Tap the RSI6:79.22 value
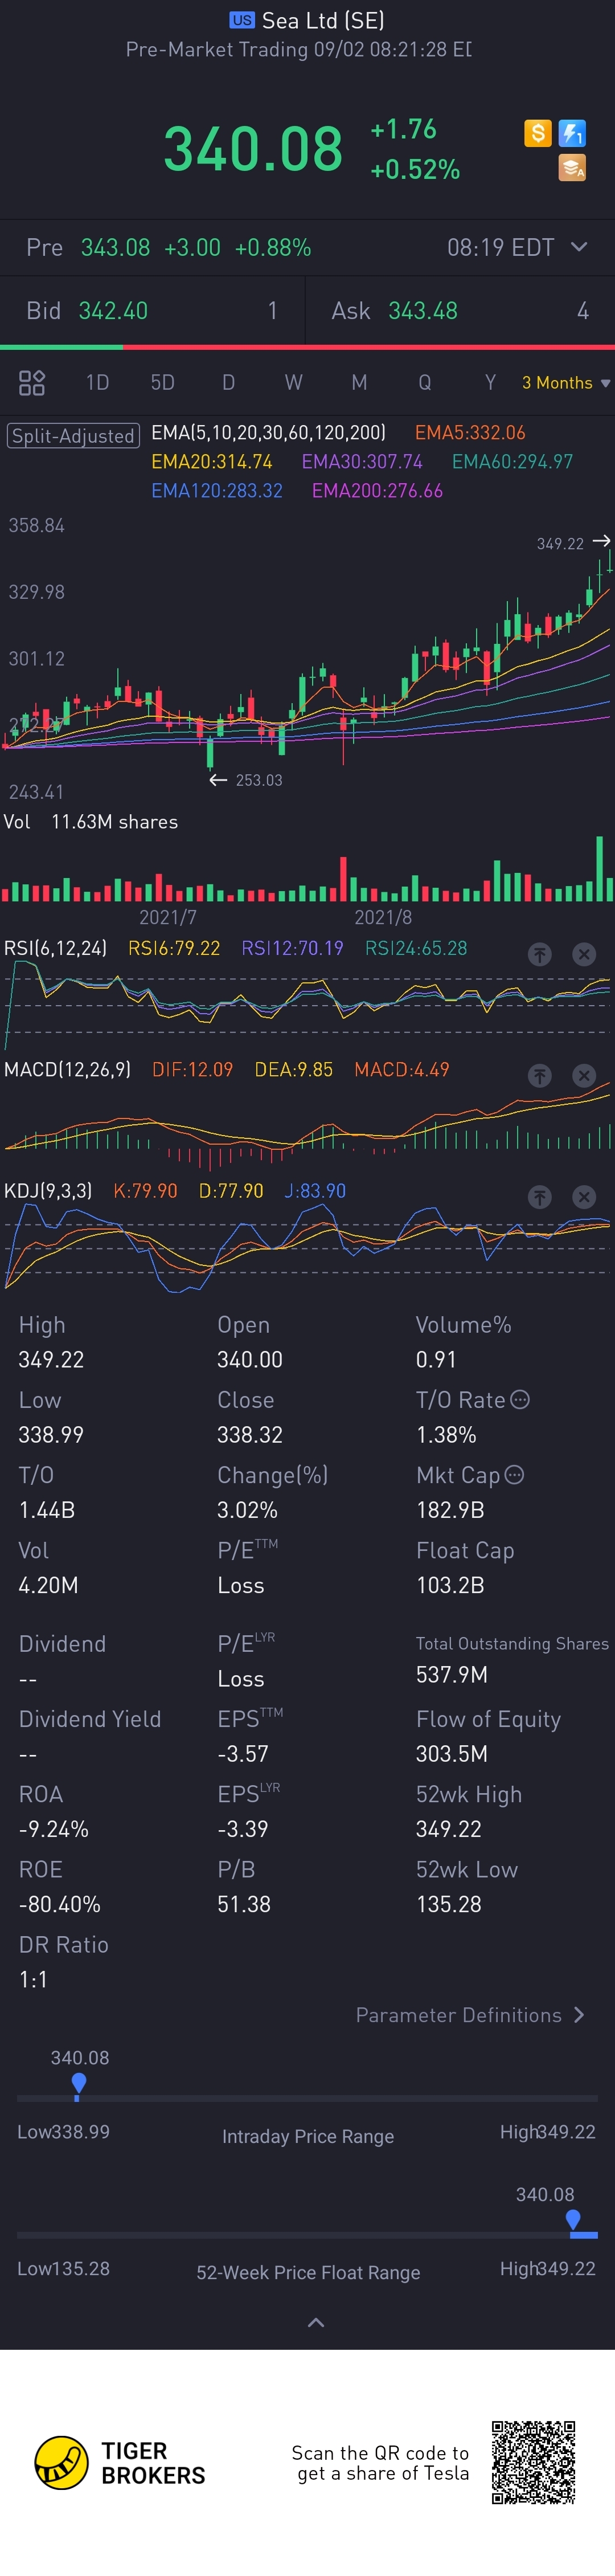The height and width of the screenshot is (2576, 615). pos(174,948)
